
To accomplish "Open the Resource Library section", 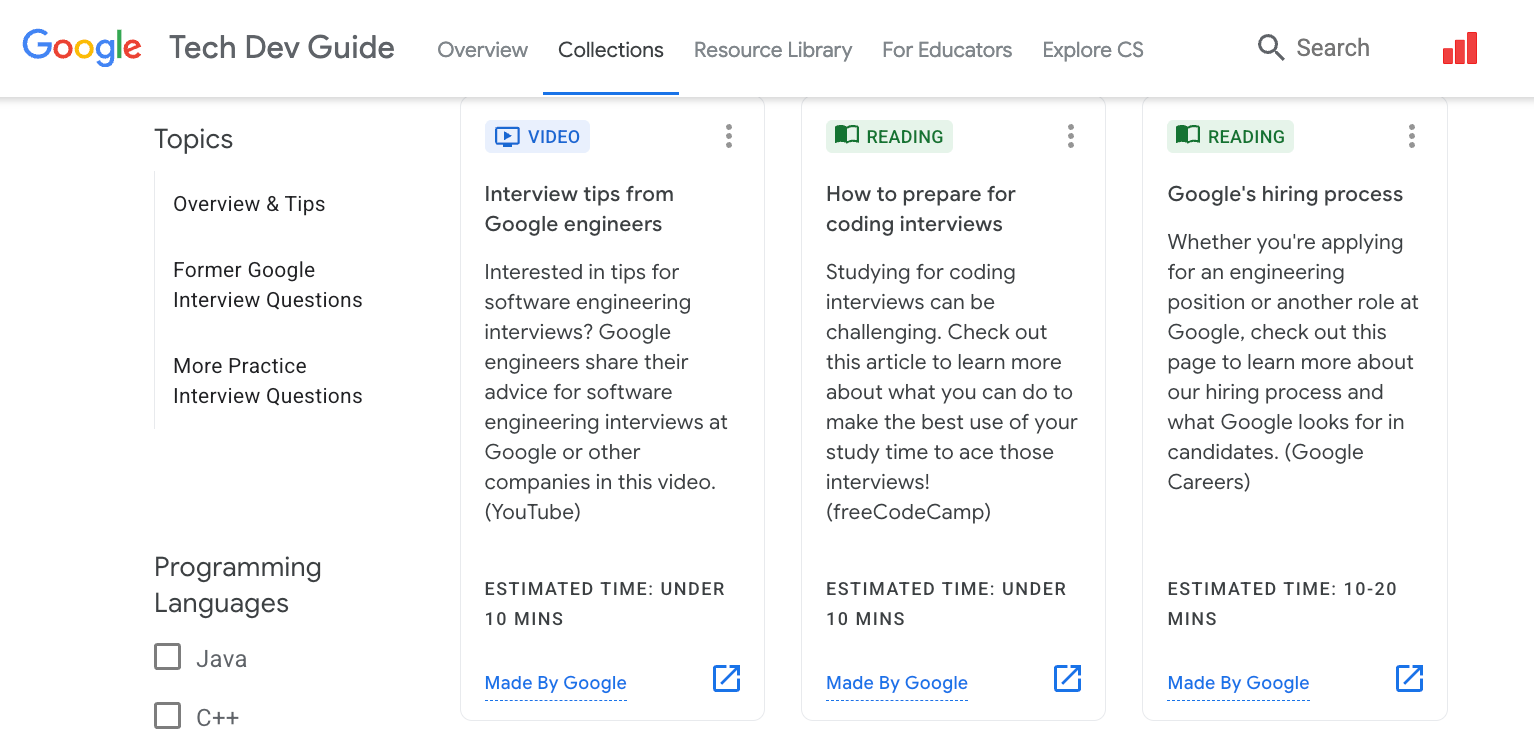I will click(772, 49).
